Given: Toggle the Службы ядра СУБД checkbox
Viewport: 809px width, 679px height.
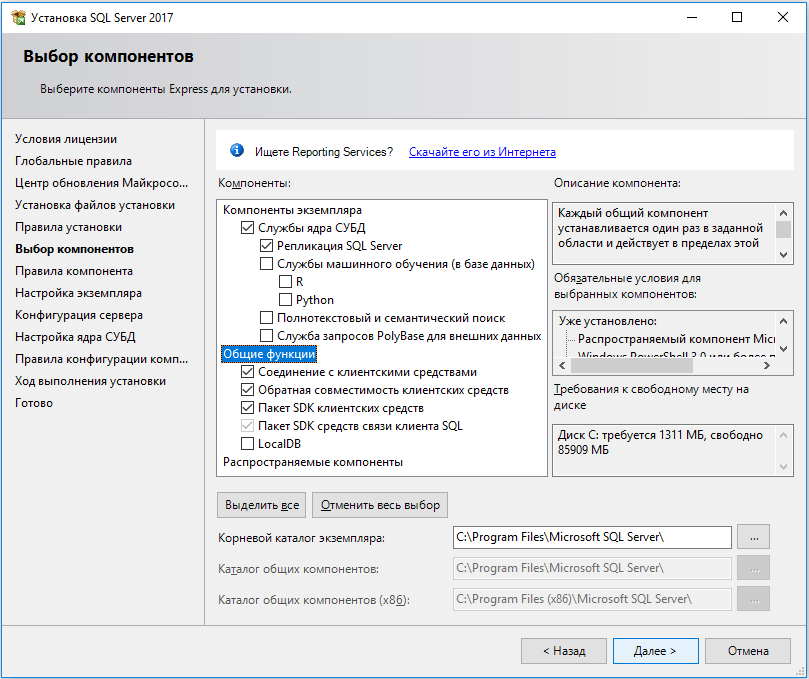Looking at the screenshot, I should click(248, 228).
